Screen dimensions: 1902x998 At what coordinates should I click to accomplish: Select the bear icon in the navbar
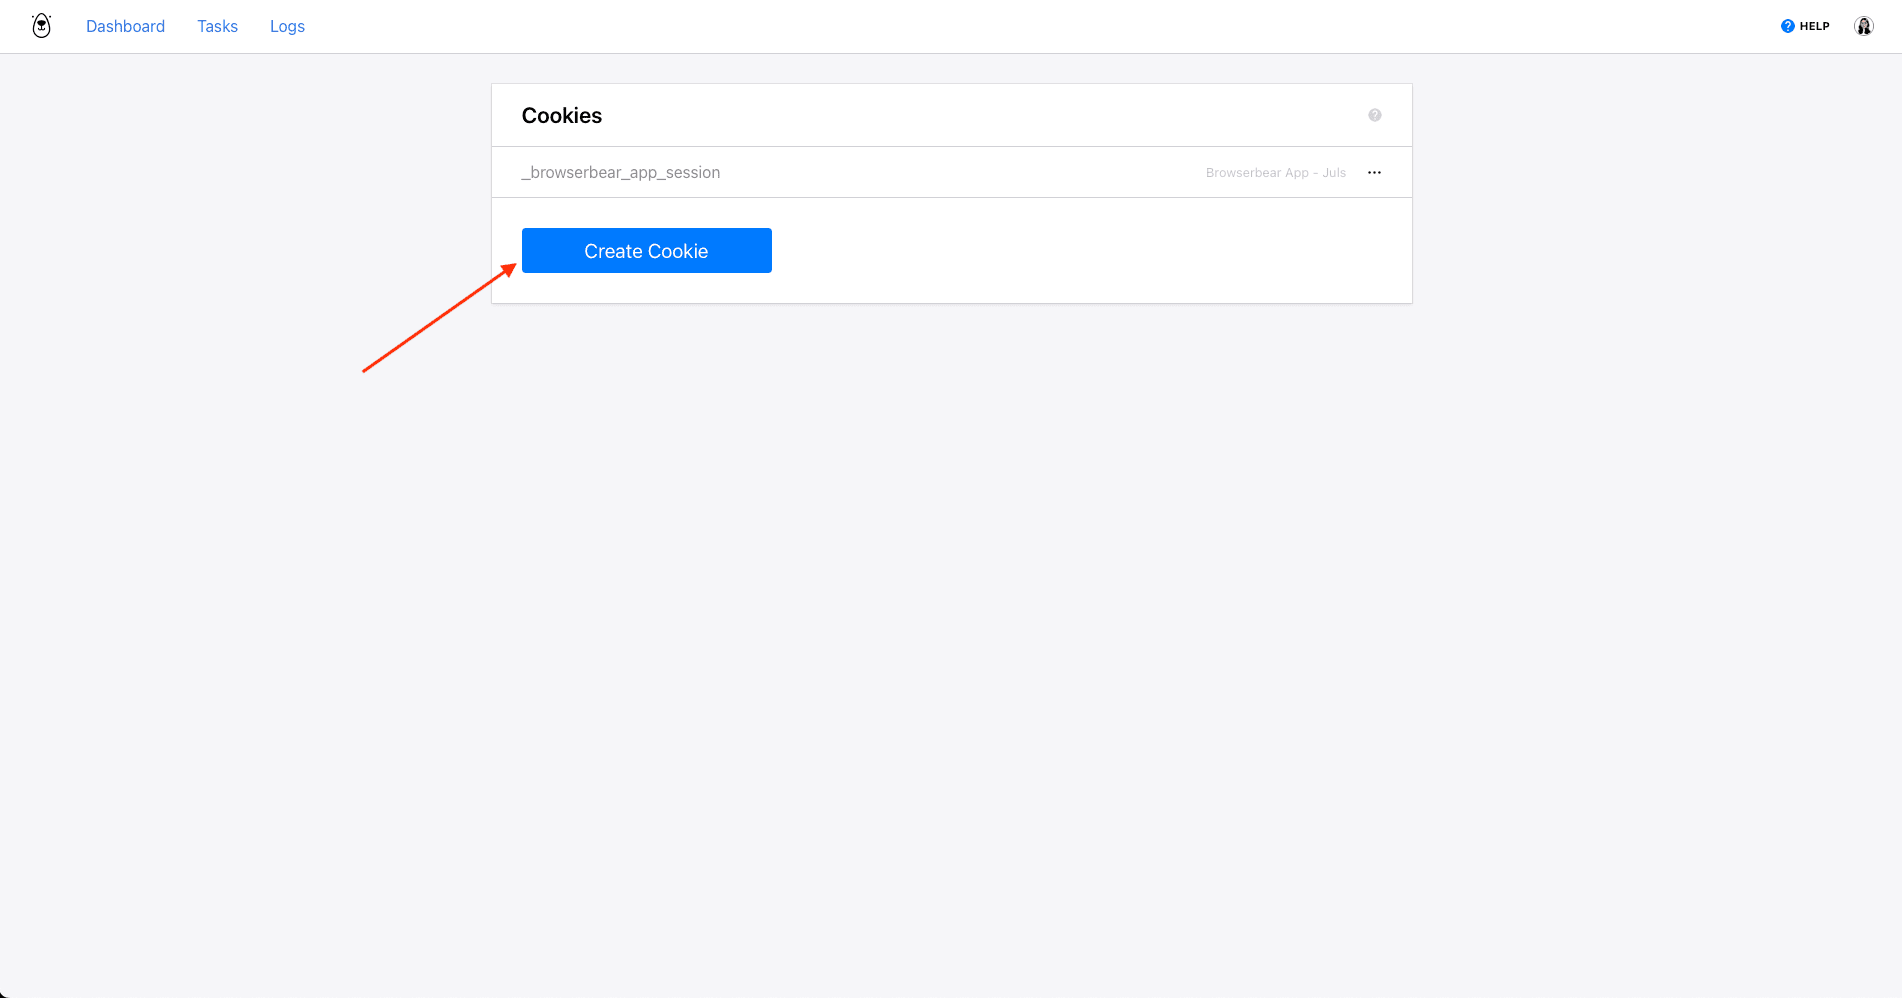[41, 25]
